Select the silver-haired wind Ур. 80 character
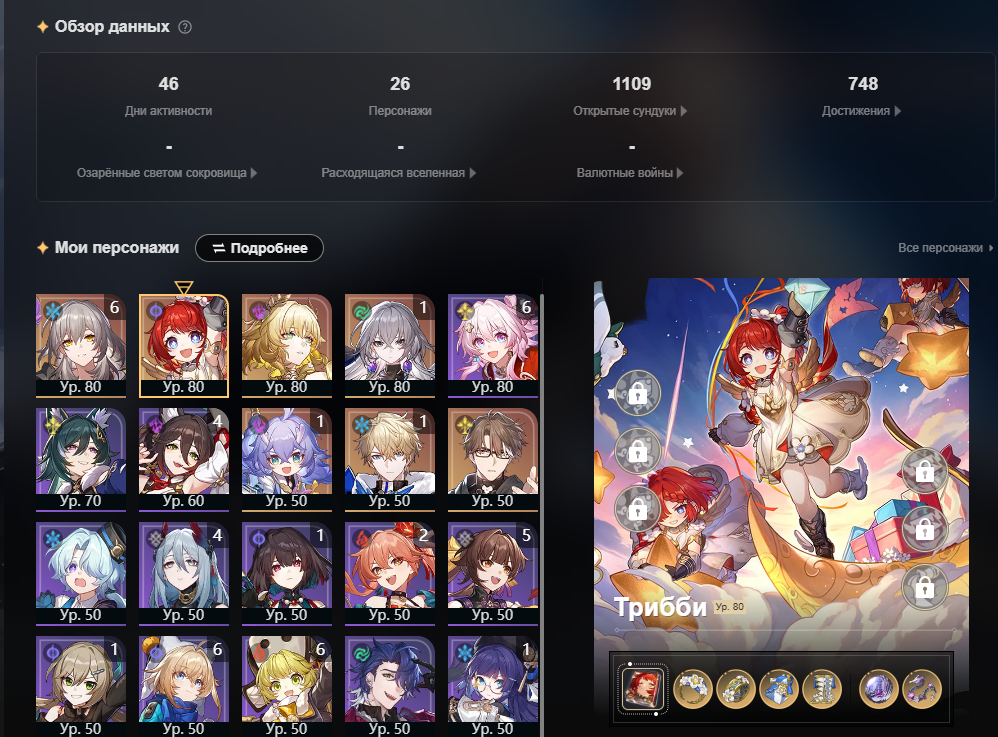Image resolution: width=998 pixels, height=737 pixels. [390, 346]
